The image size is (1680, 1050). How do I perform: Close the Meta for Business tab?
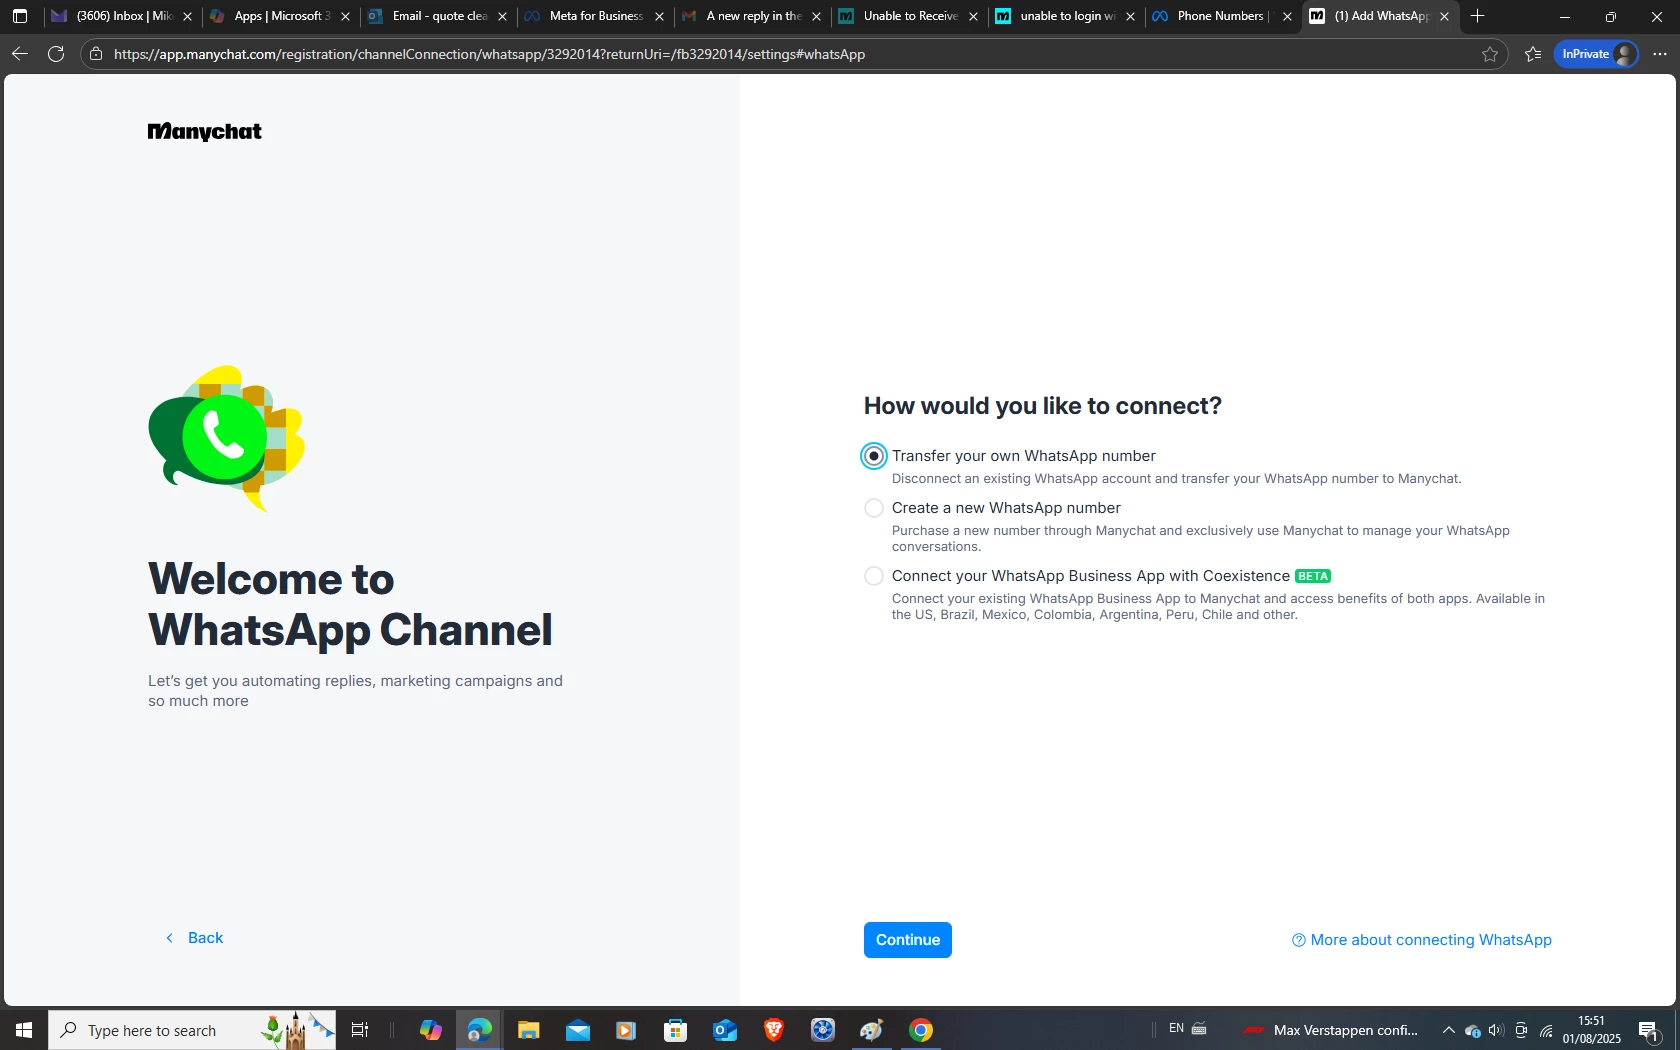(x=659, y=17)
